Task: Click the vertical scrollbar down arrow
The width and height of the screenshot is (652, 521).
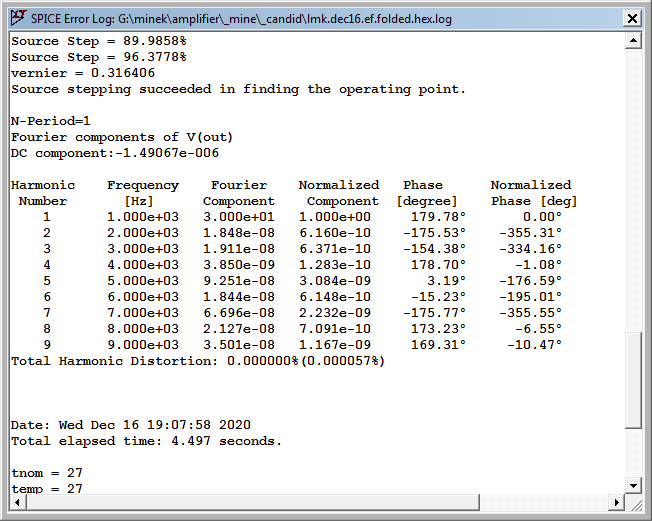Action: click(633, 485)
